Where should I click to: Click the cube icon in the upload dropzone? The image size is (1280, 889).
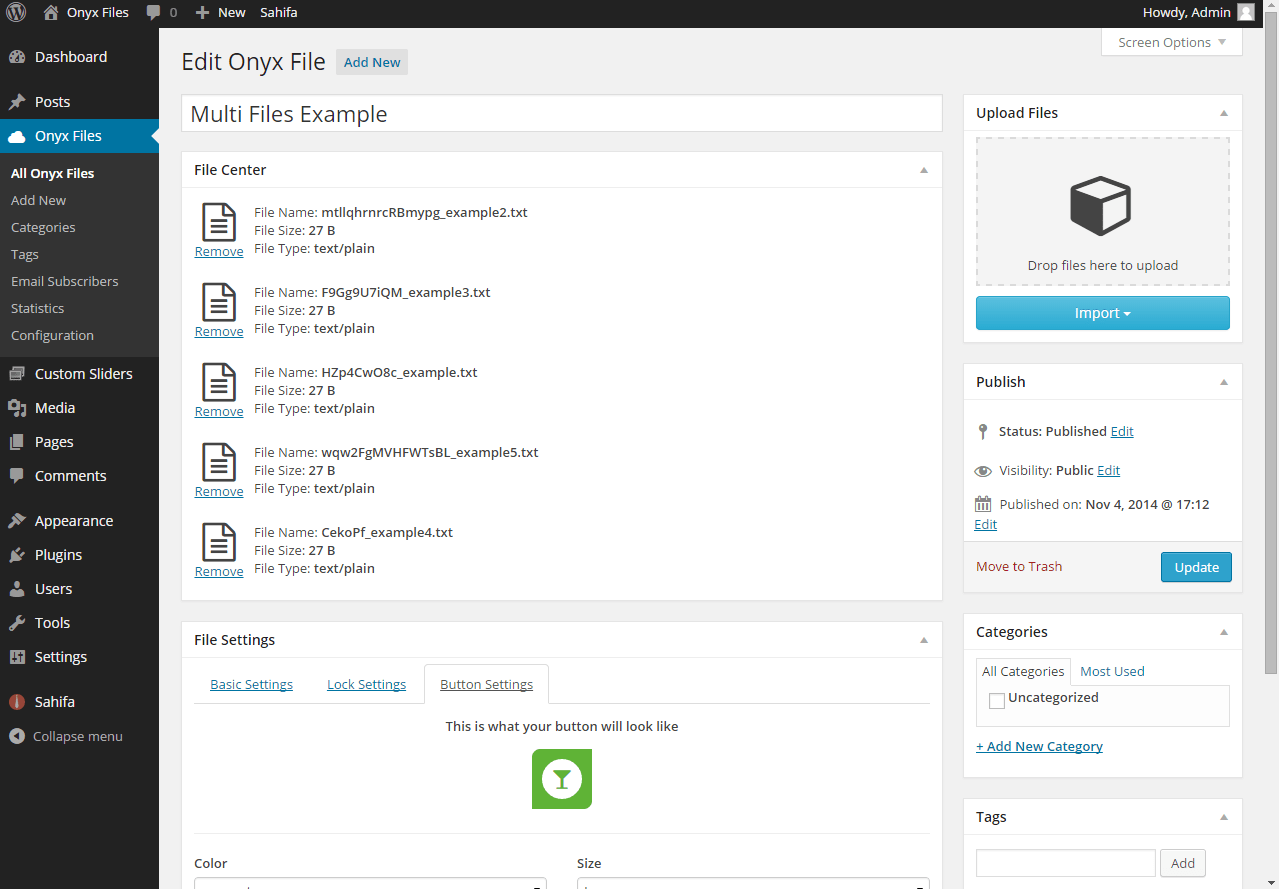pos(1102,206)
